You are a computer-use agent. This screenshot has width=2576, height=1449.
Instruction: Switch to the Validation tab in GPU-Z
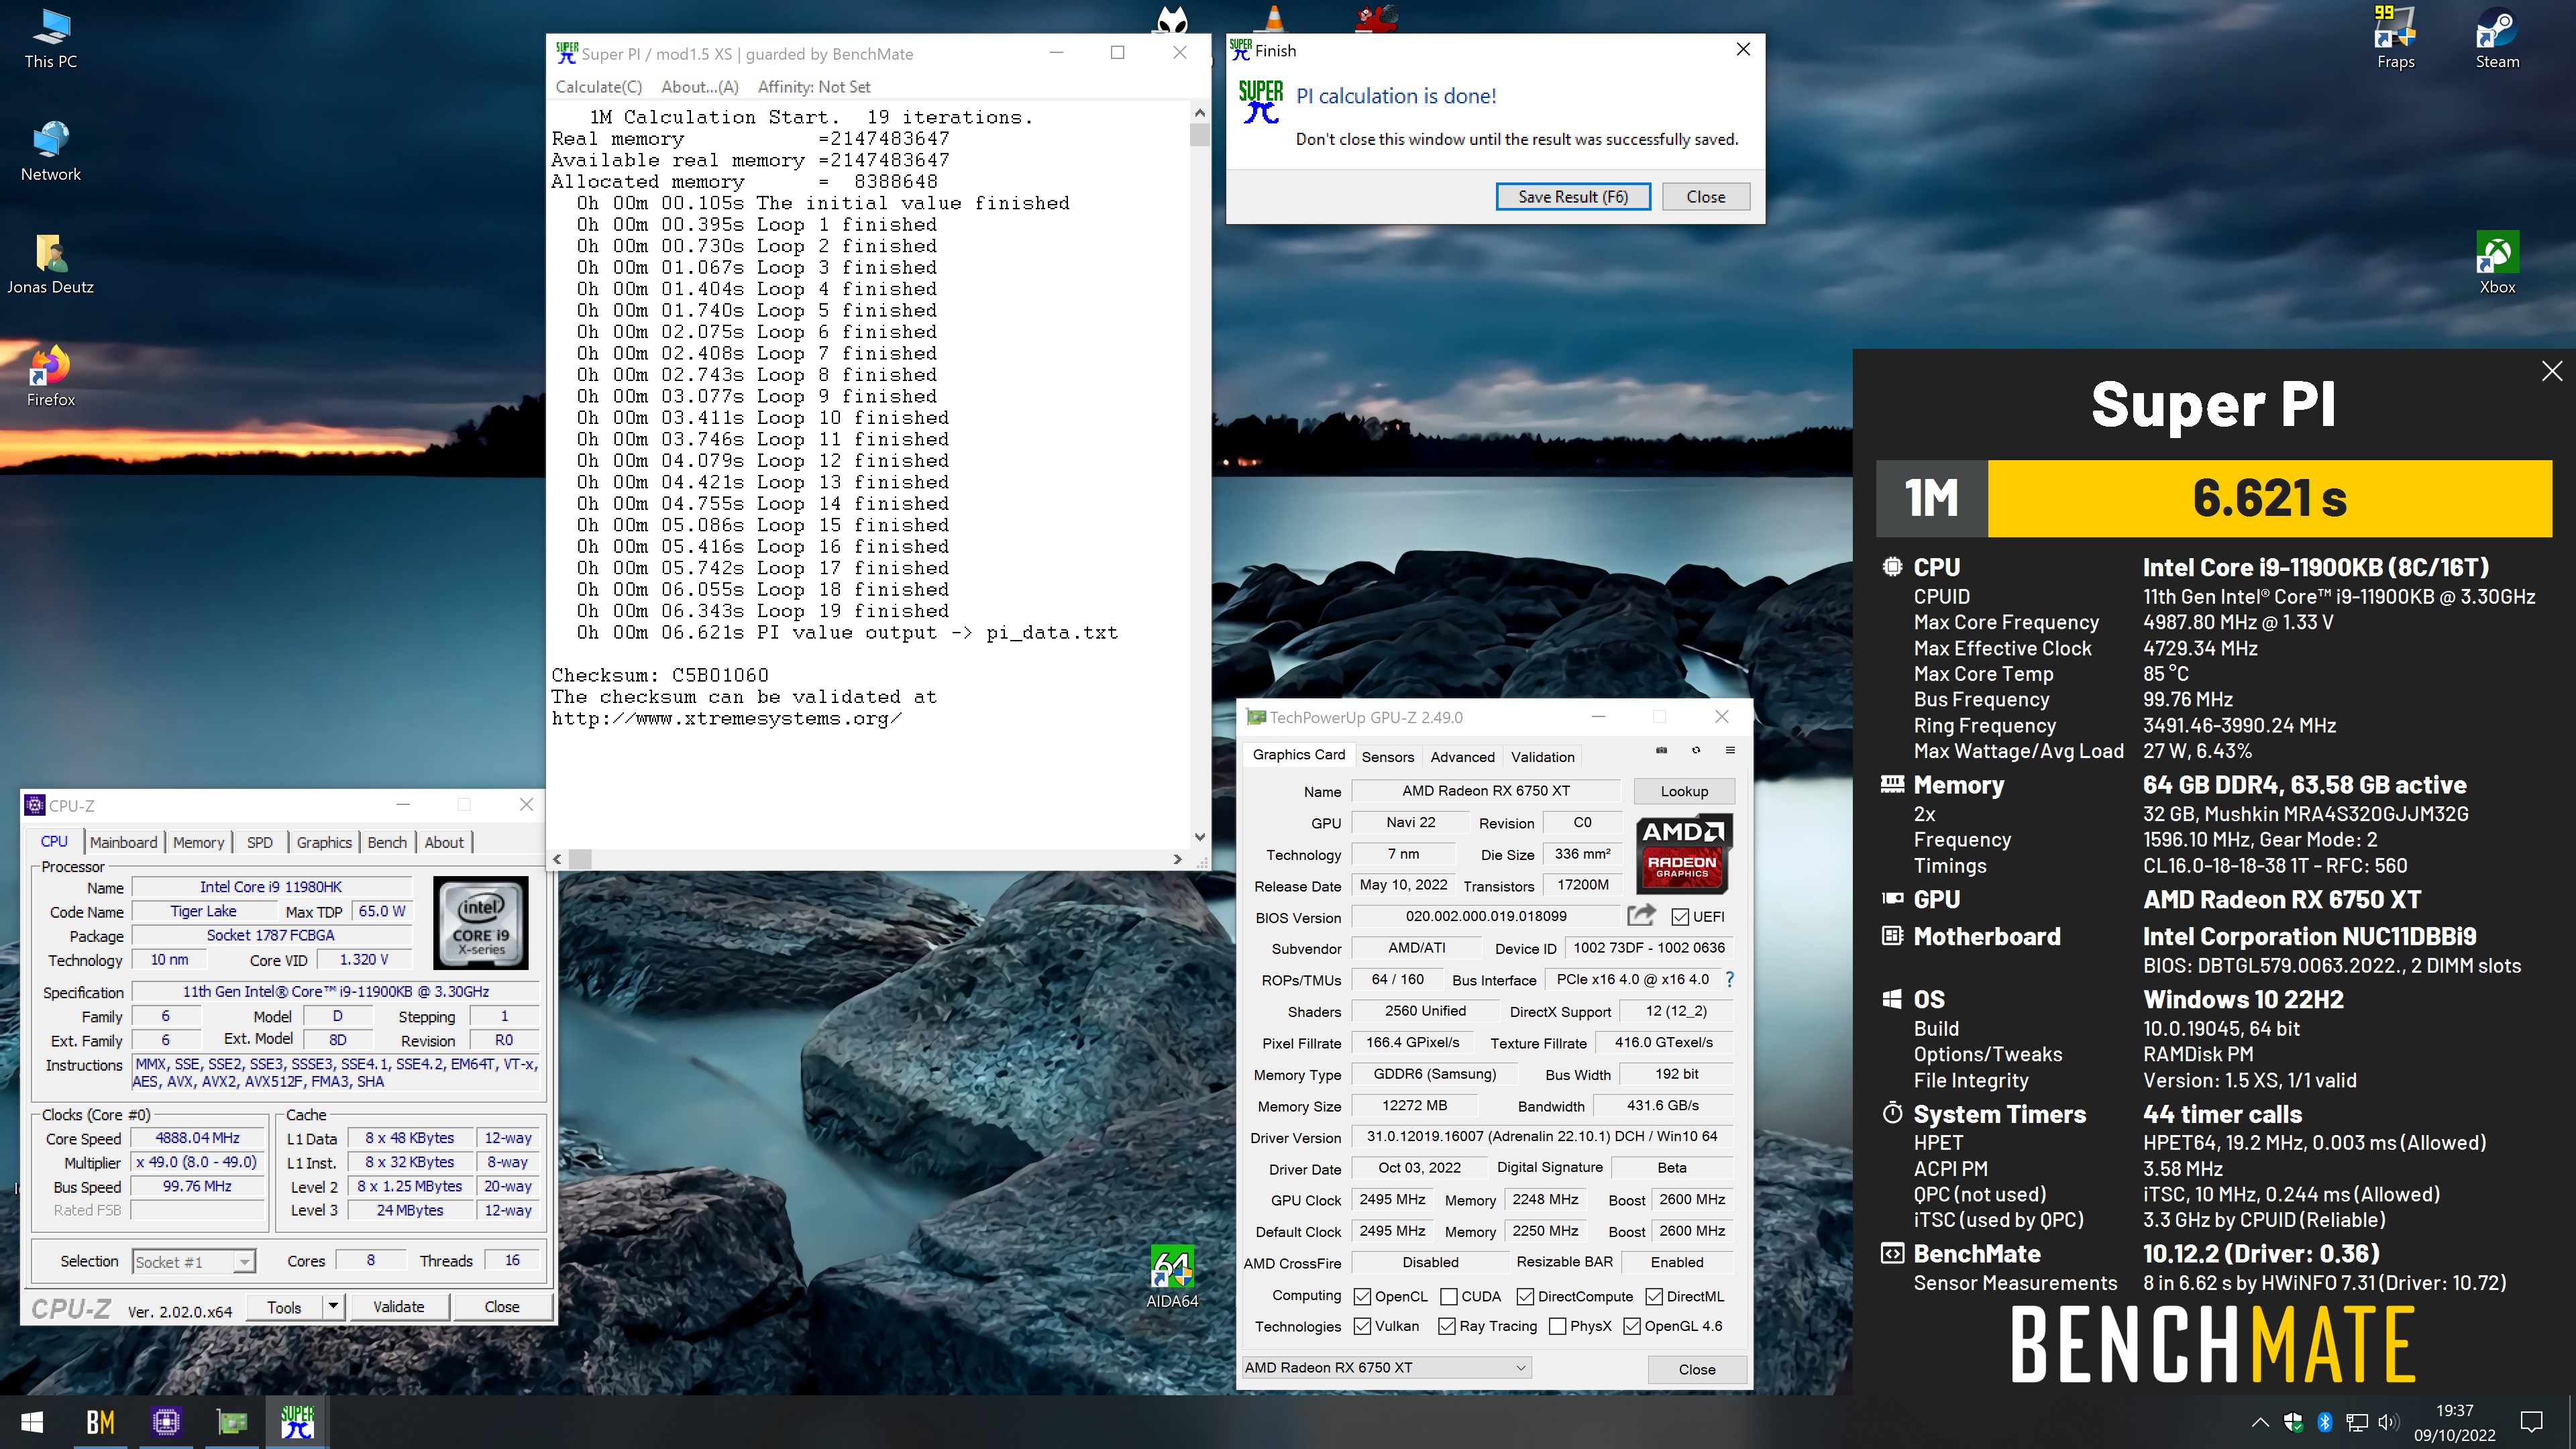tap(1542, 756)
